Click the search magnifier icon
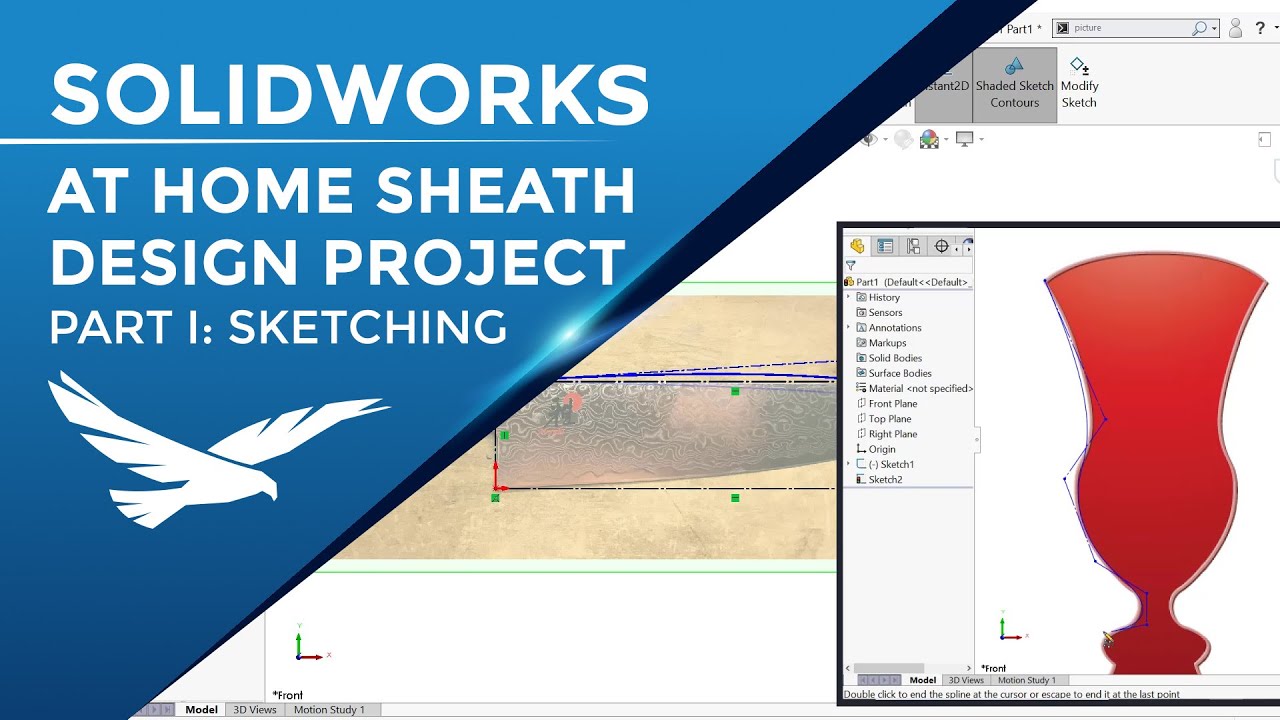The width and height of the screenshot is (1280, 720). coord(1199,28)
